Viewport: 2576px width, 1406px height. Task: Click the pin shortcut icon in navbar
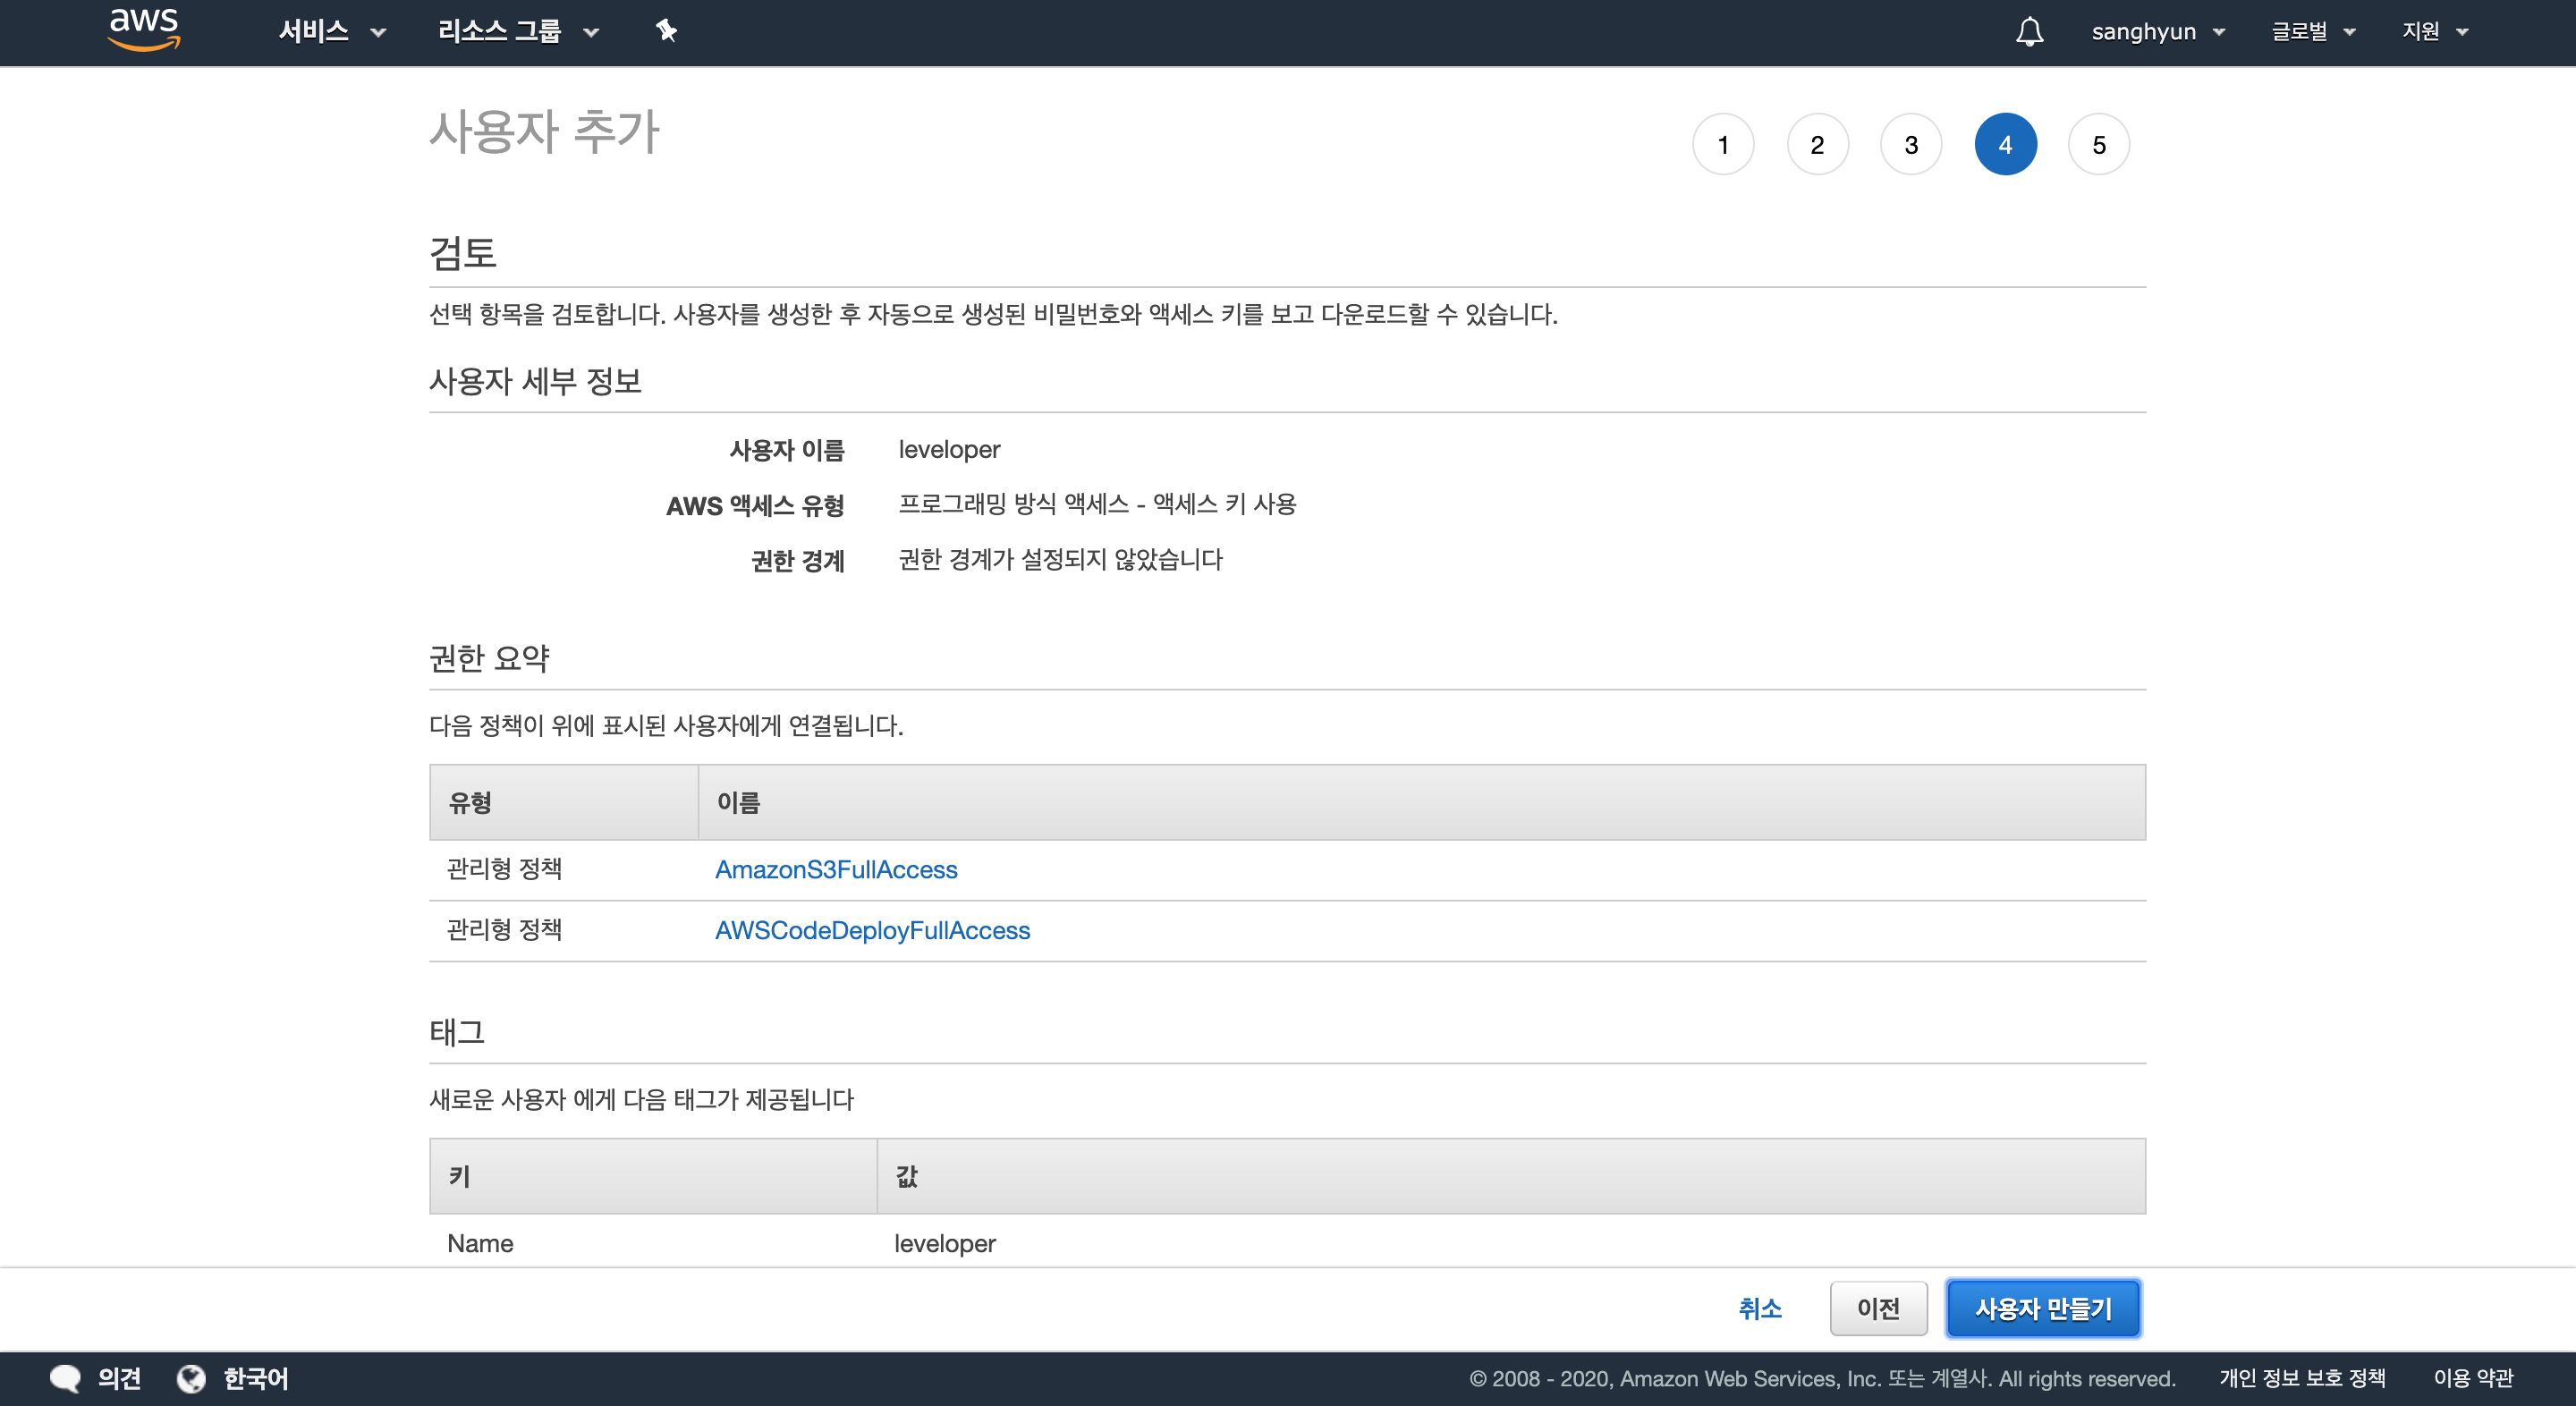666,31
